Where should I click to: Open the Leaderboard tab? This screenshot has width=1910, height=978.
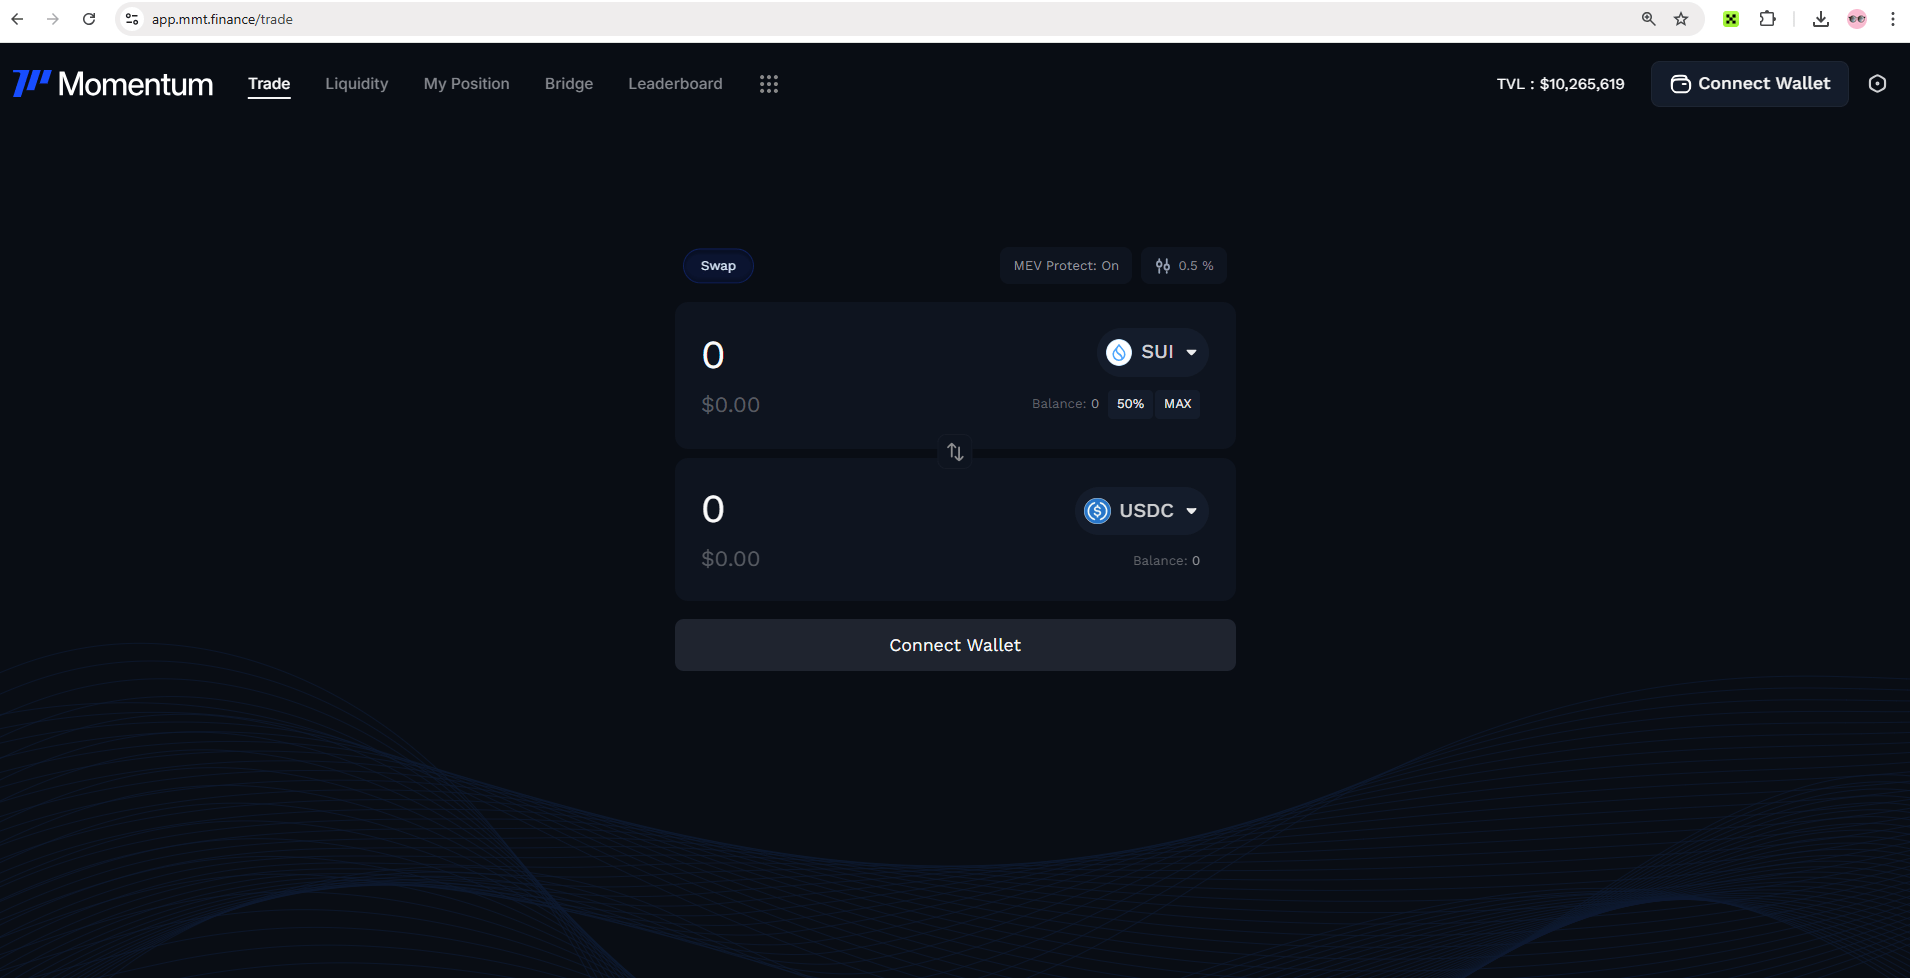point(675,84)
